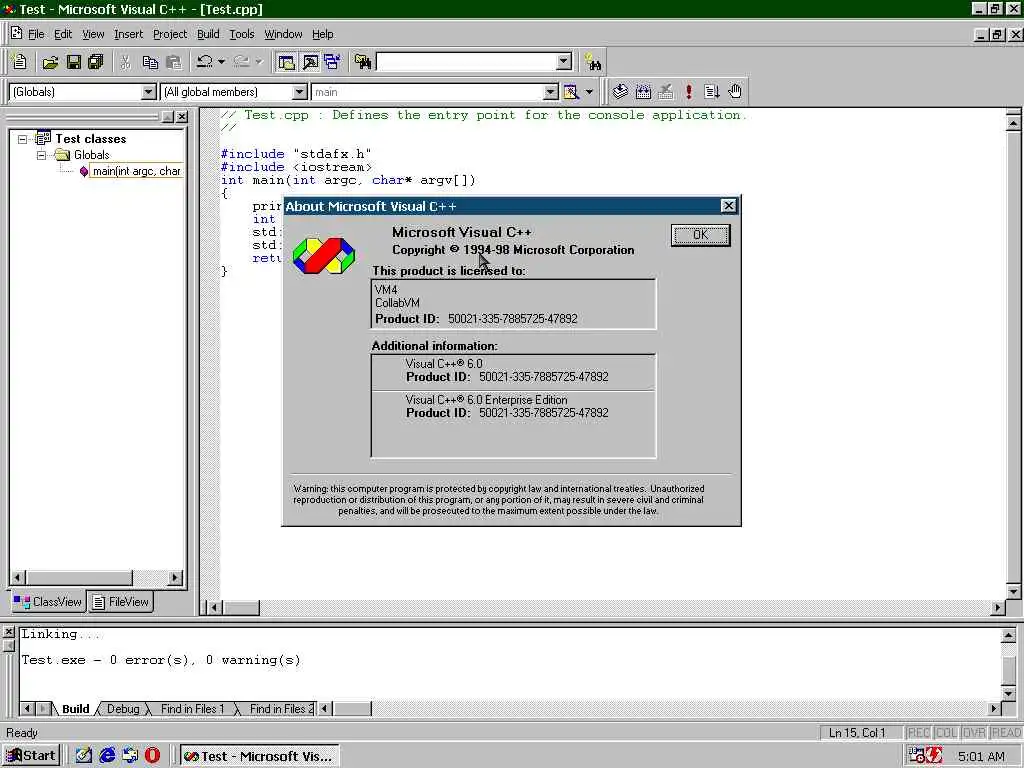Launch Internet Explorer from quick launch
This screenshot has height=768, width=1024.
coord(107,756)
